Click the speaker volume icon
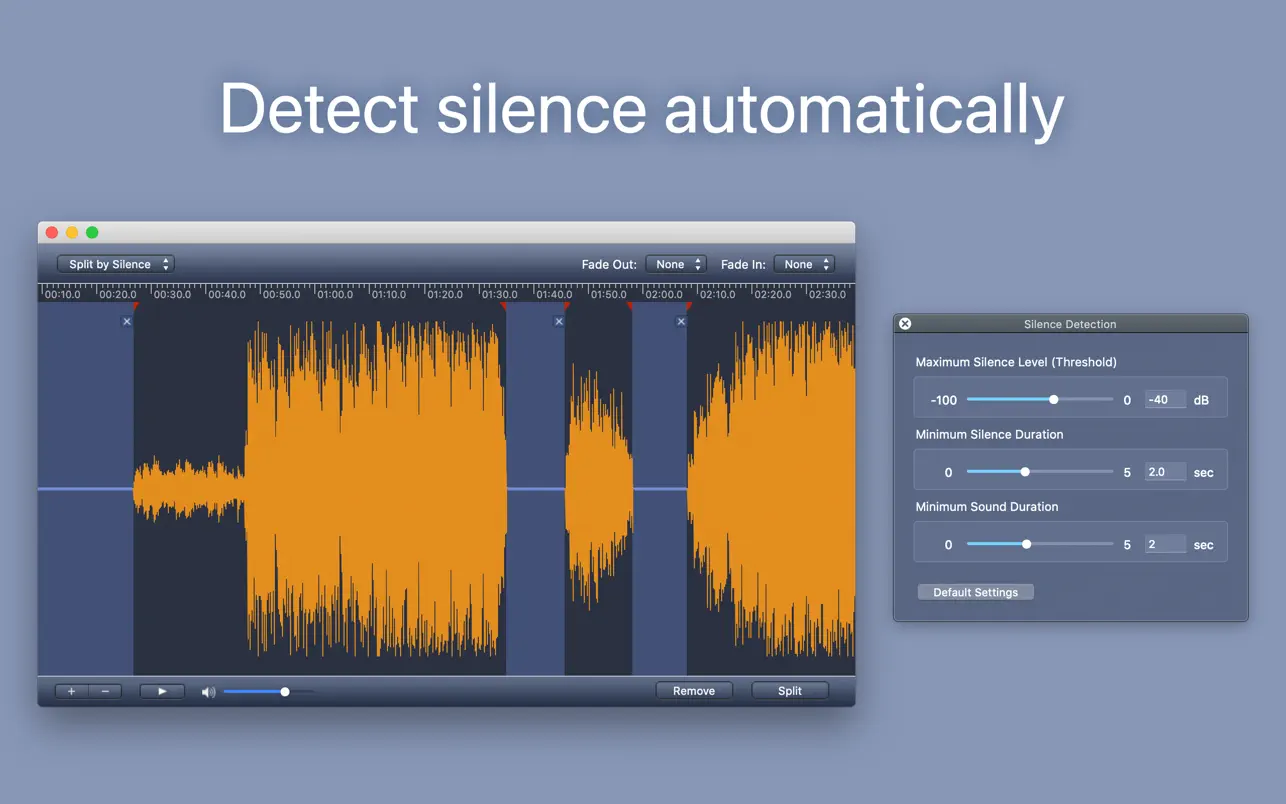The width and height of the screenshot is (1286, 804). 208,692
